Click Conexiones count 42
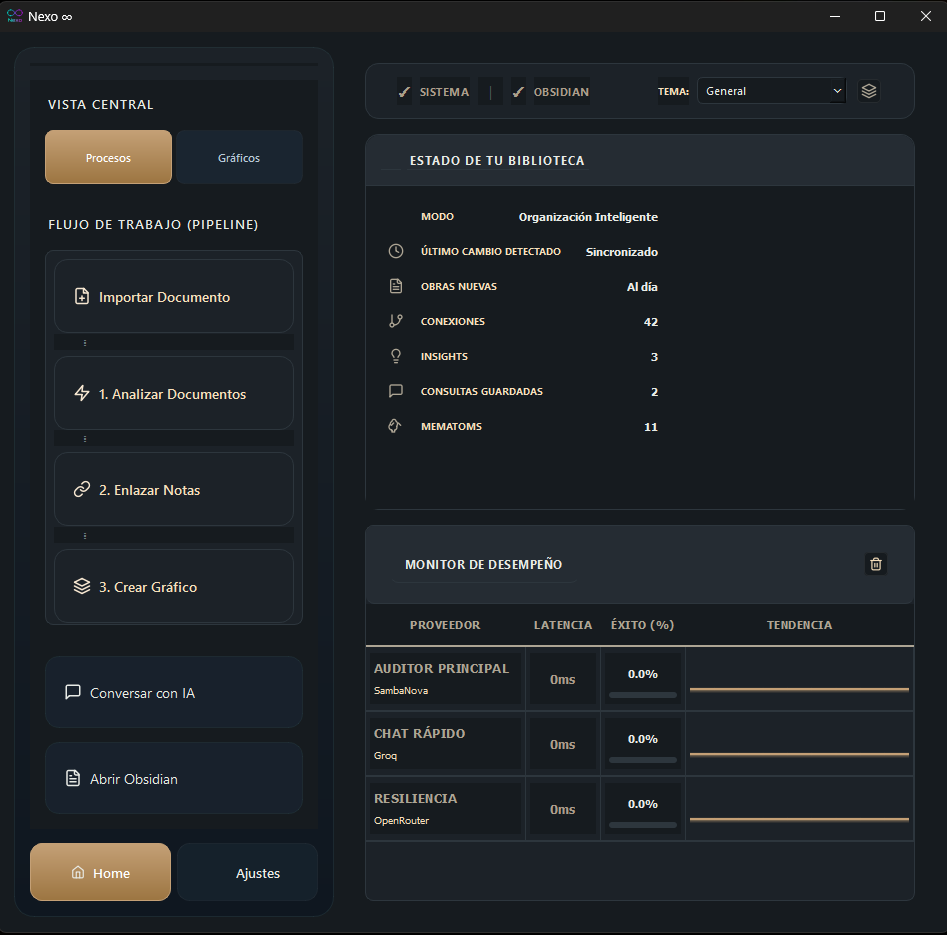Viewport: 947px width, 935px height. [x=650, y=322]
